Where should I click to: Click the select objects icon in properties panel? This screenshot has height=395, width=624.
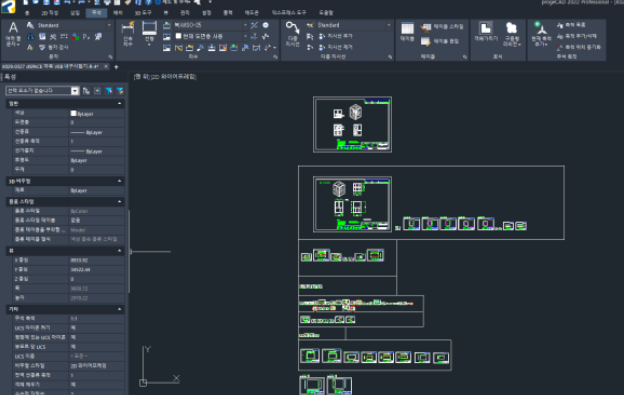[x=98, y=91]
